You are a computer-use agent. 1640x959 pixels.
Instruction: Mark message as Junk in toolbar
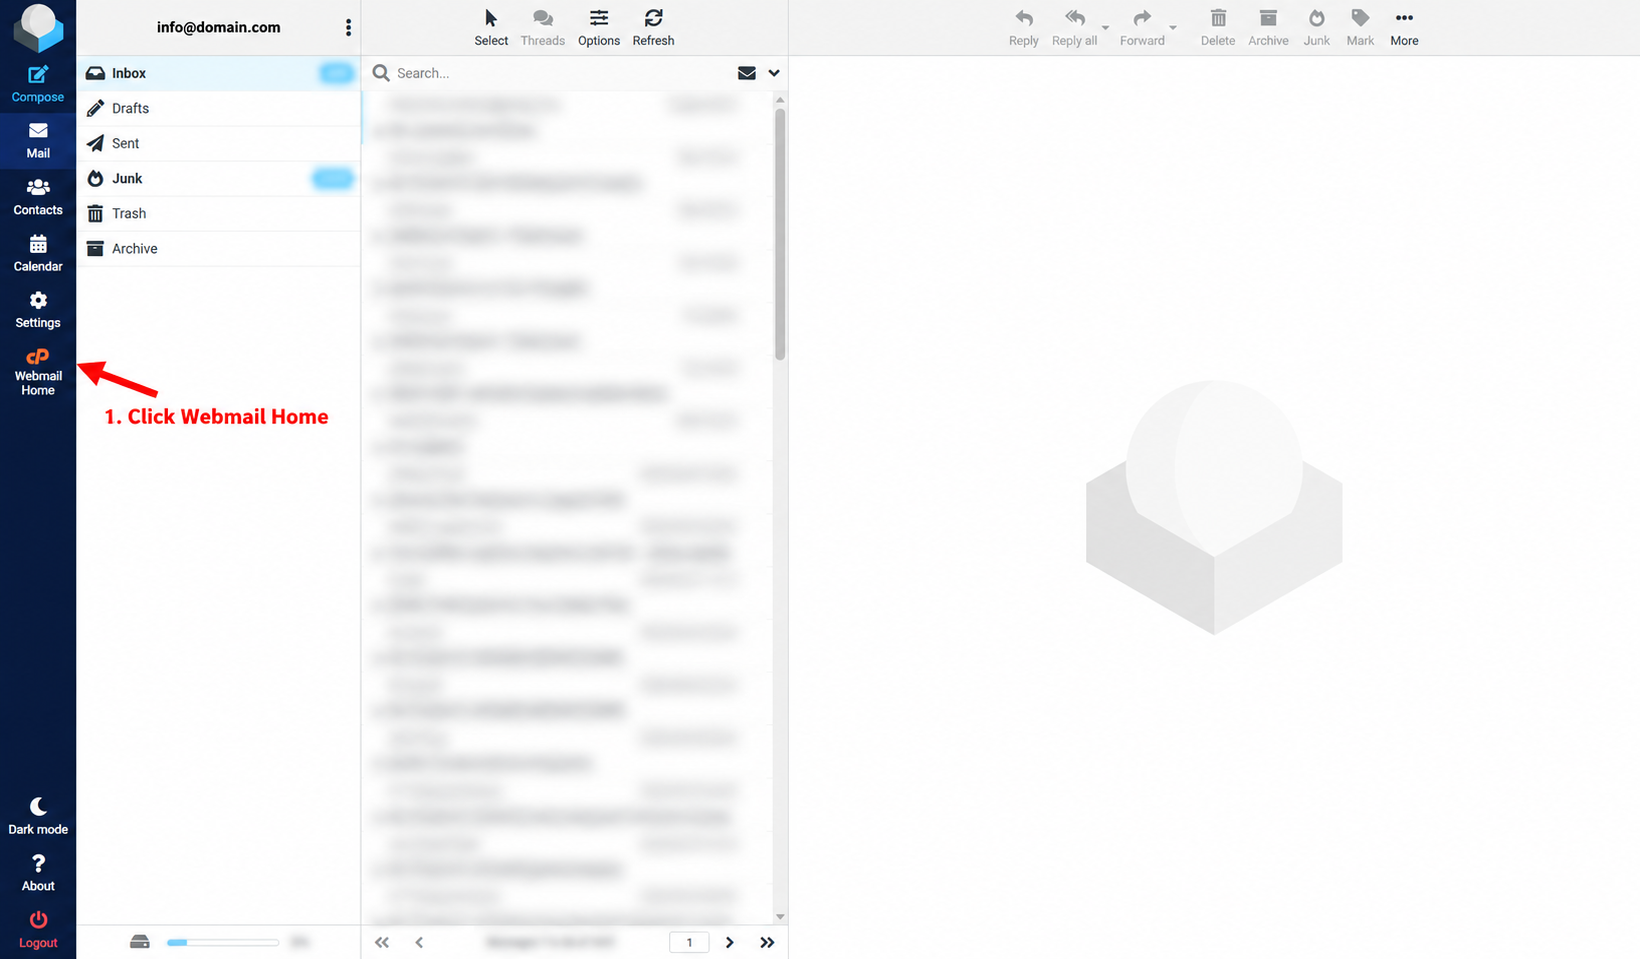1317,28
